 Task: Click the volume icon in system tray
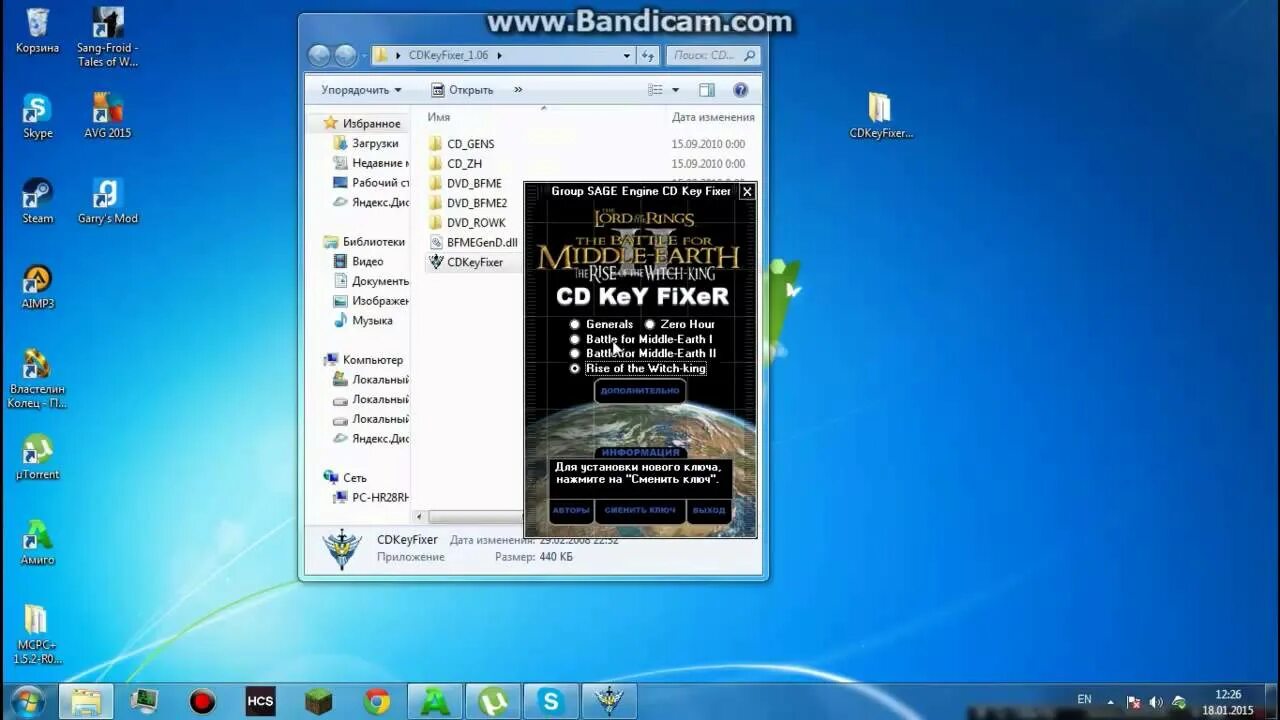[1157, 702]
